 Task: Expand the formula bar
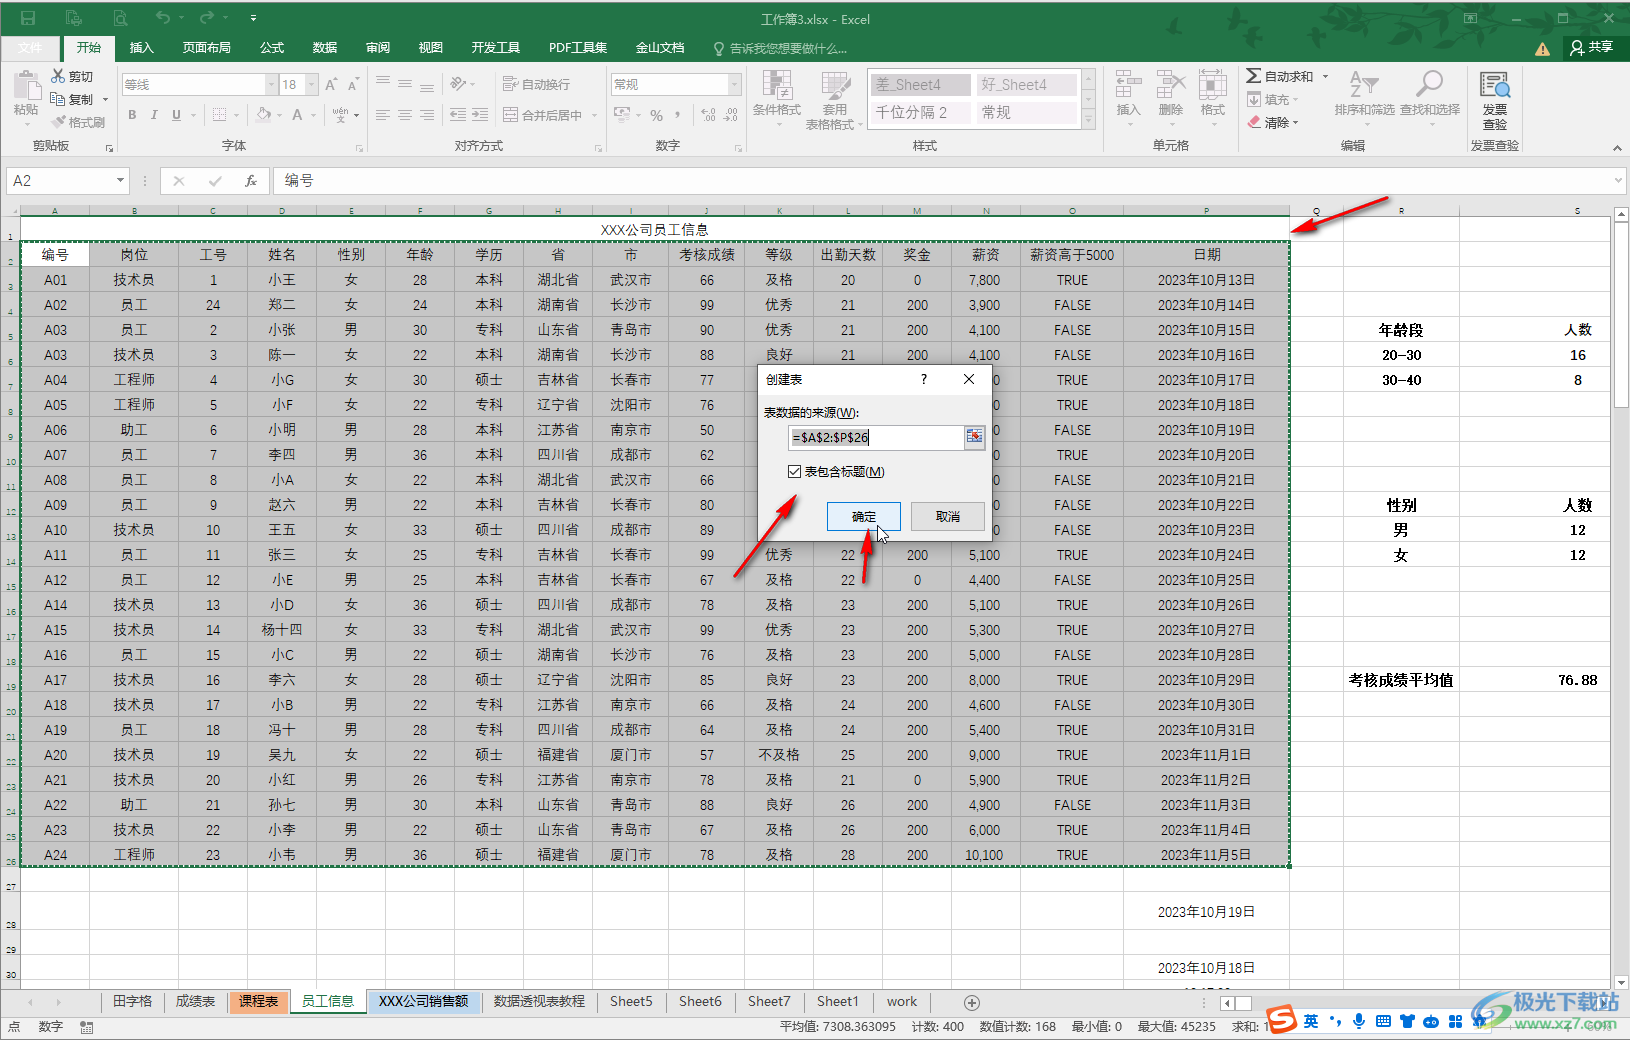pos(1619,181)
